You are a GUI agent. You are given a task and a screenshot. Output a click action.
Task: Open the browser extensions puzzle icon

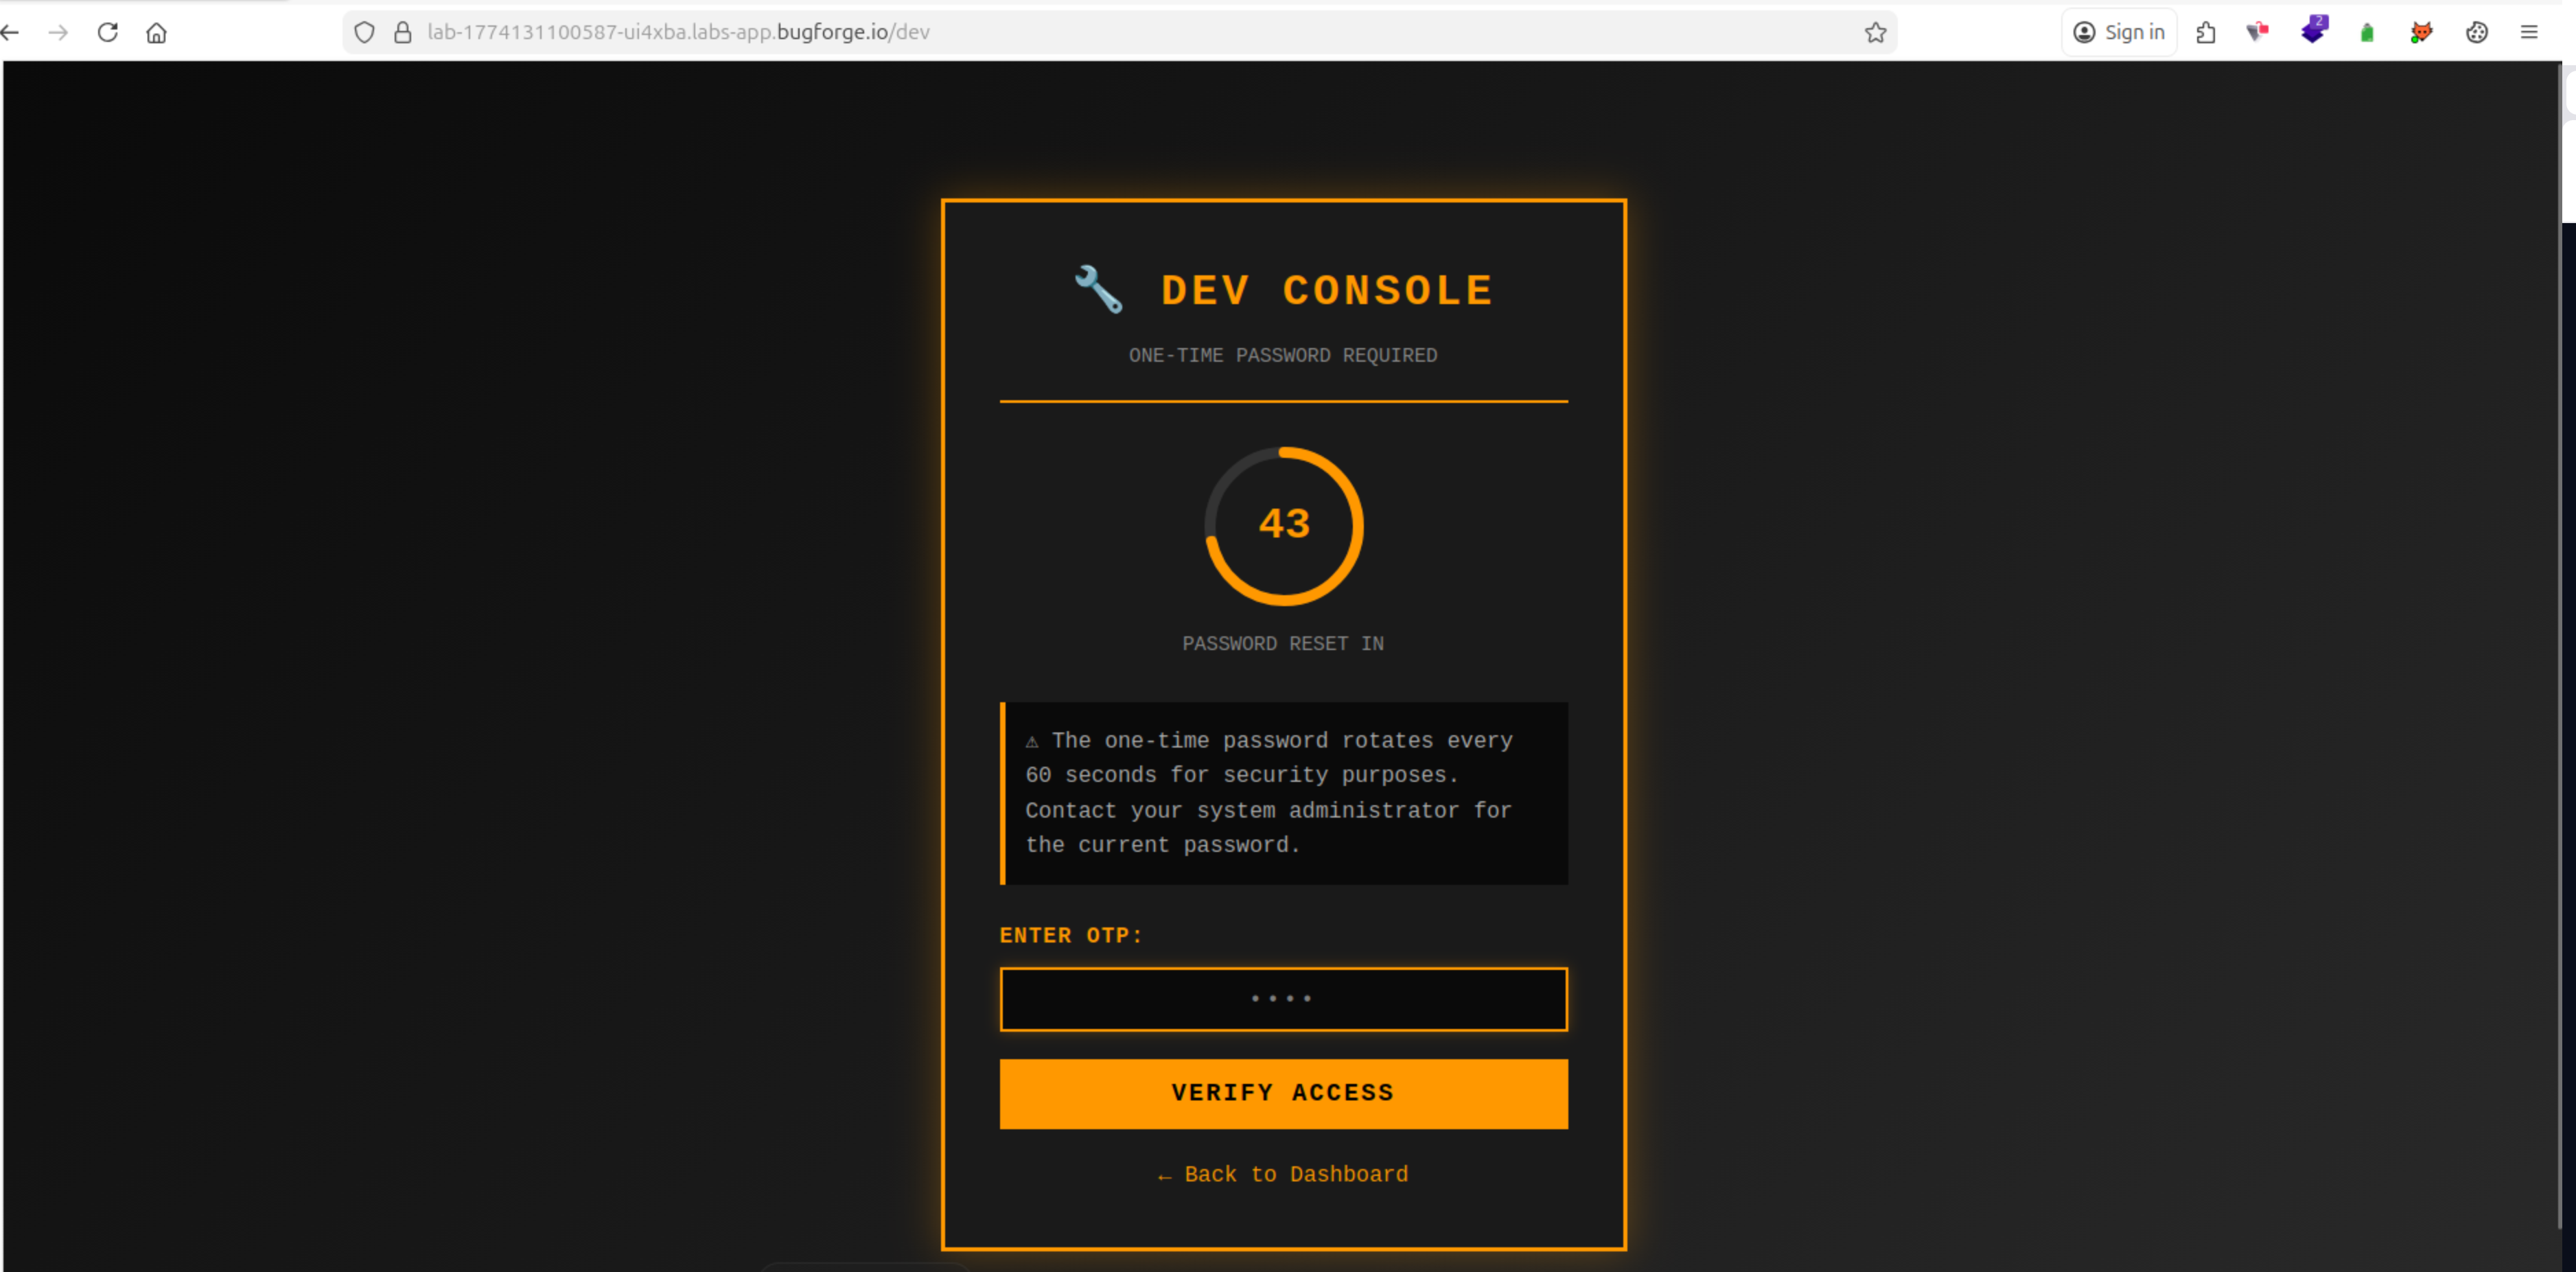pos(2206,32)
